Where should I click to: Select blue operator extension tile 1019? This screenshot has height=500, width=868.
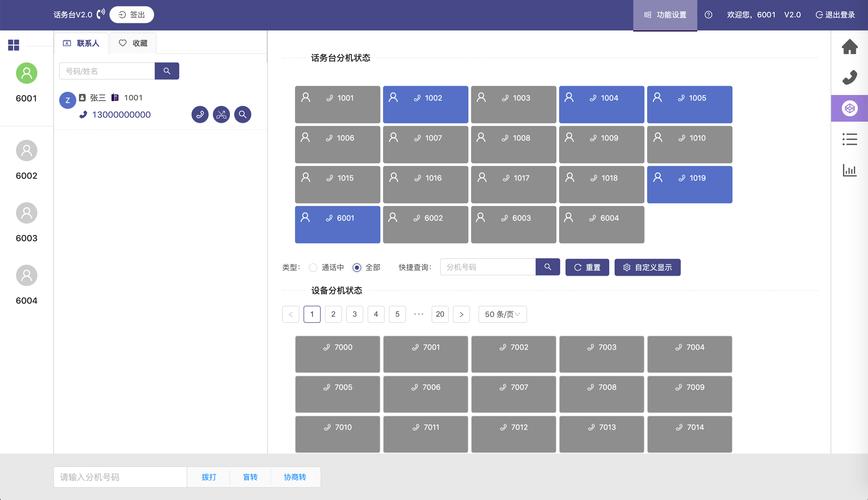point(690,184)
